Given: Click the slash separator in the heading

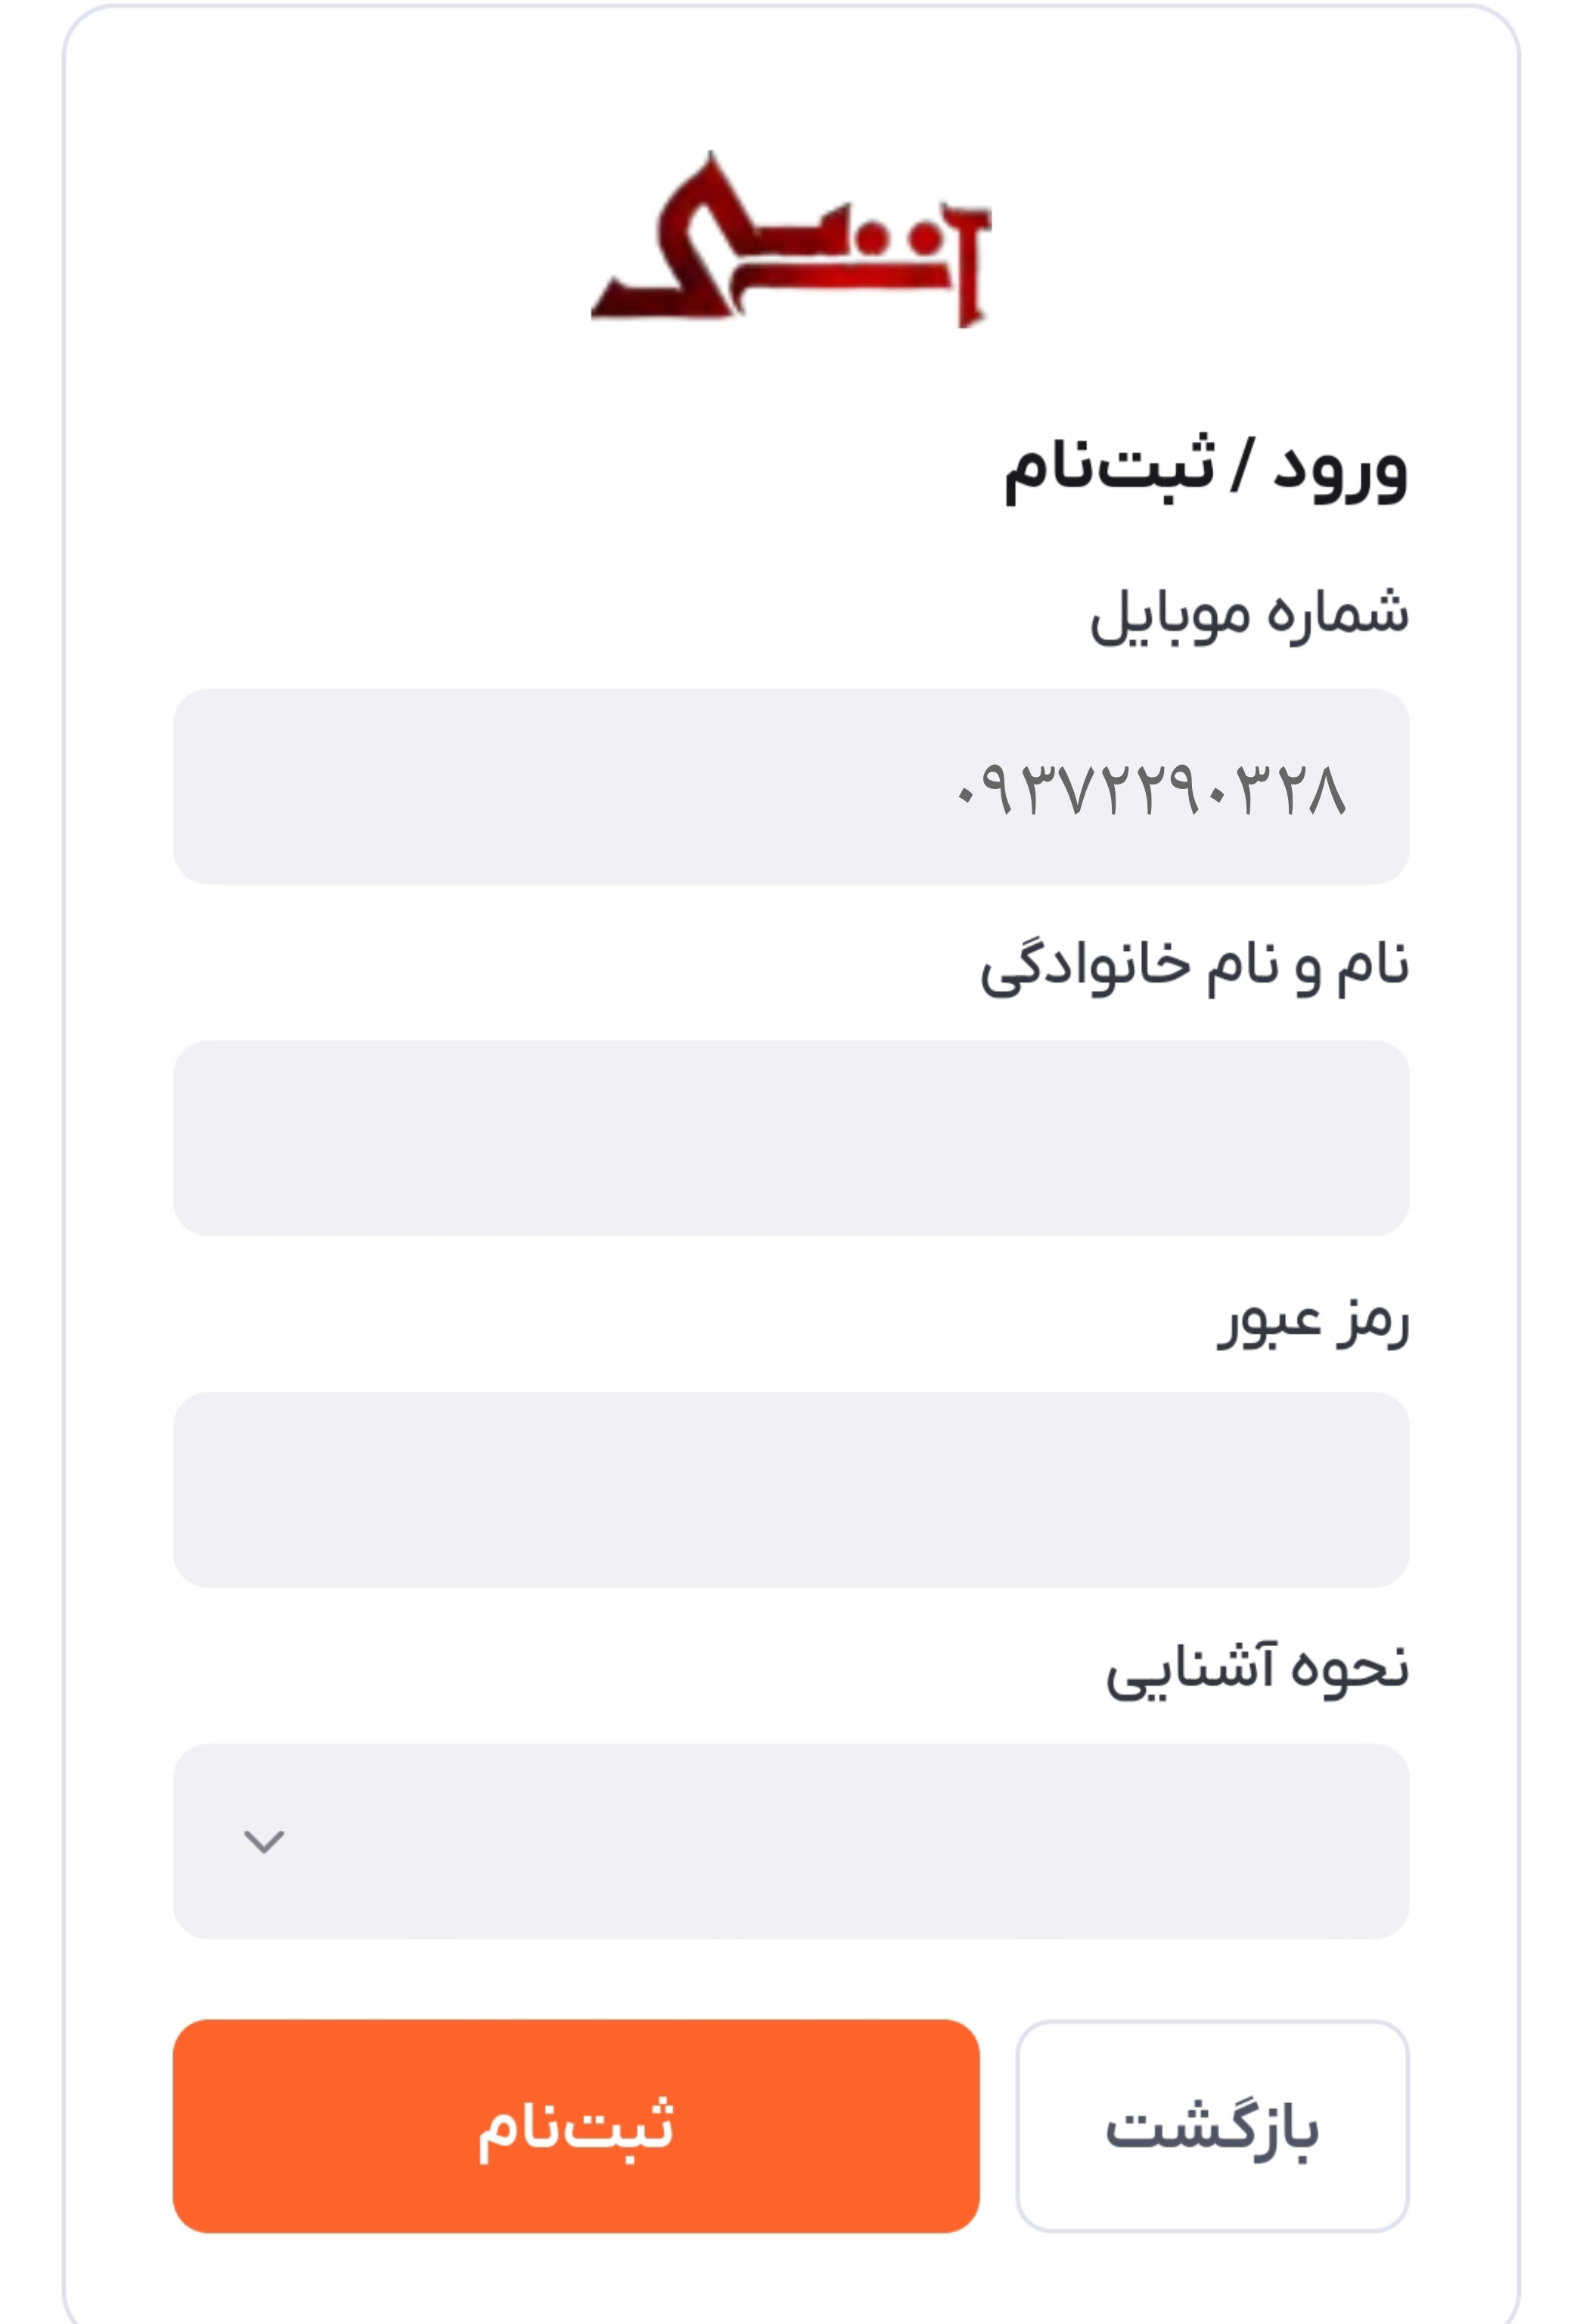Looking at the screenshot, I should 1243,465.
